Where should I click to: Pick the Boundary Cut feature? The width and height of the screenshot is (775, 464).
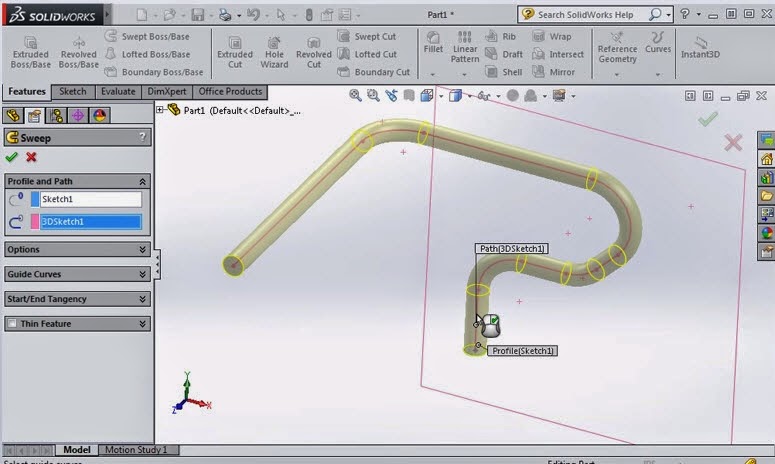click(374, 72)
